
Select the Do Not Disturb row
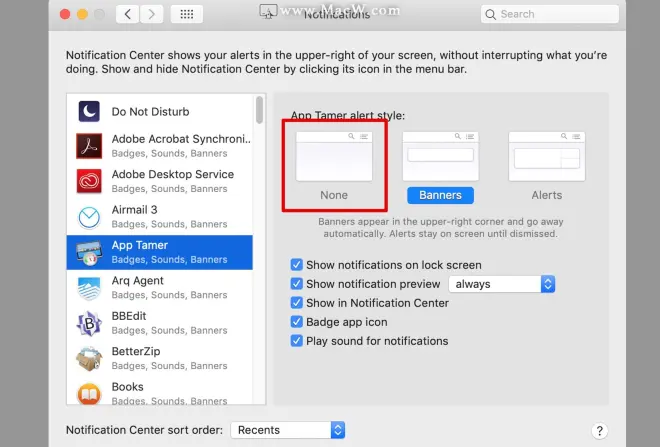pos(160,112)
